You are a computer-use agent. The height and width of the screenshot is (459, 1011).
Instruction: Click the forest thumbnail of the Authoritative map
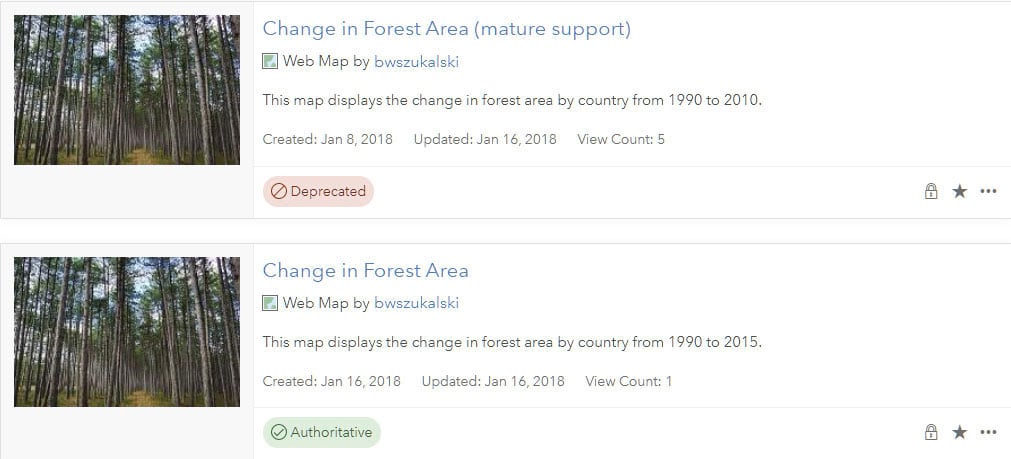[127, 331]
